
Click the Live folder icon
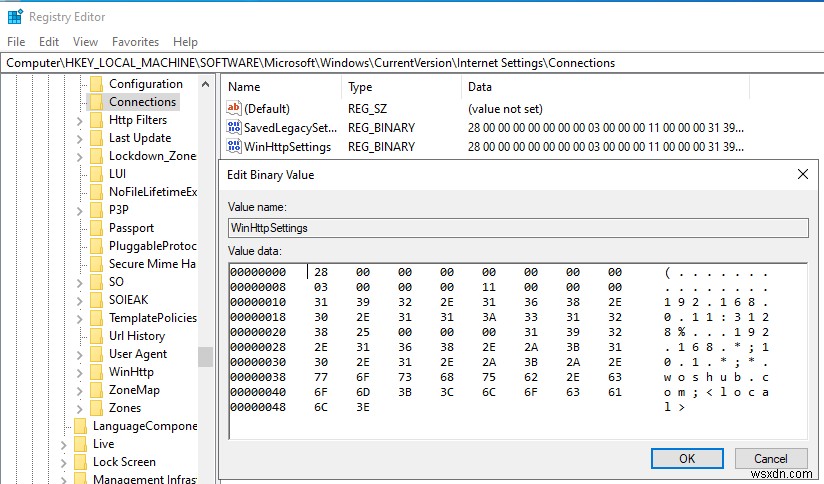80,444
